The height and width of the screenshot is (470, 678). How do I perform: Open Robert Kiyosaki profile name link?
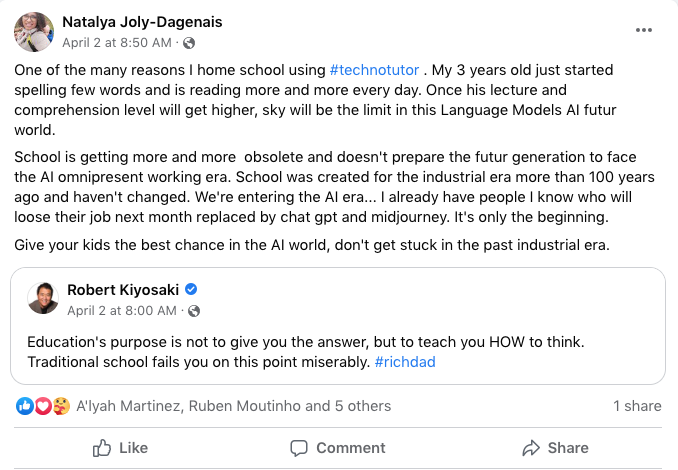pyautogui.click(x=123, y=289)
